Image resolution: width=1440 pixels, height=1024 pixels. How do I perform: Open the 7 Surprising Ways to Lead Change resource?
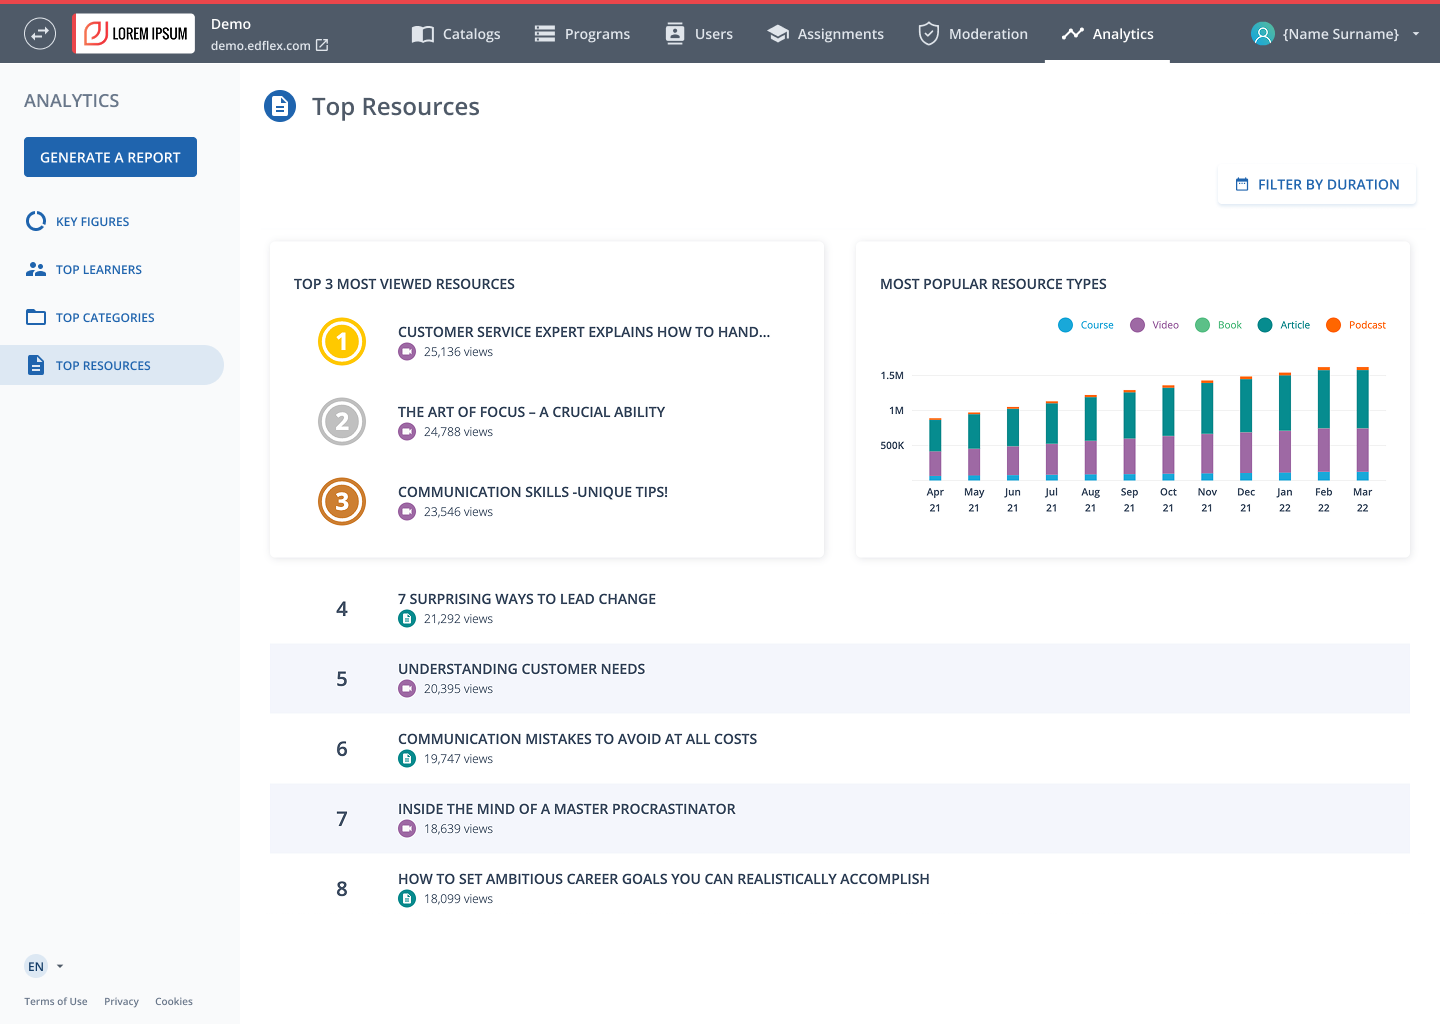coord(527,599)
